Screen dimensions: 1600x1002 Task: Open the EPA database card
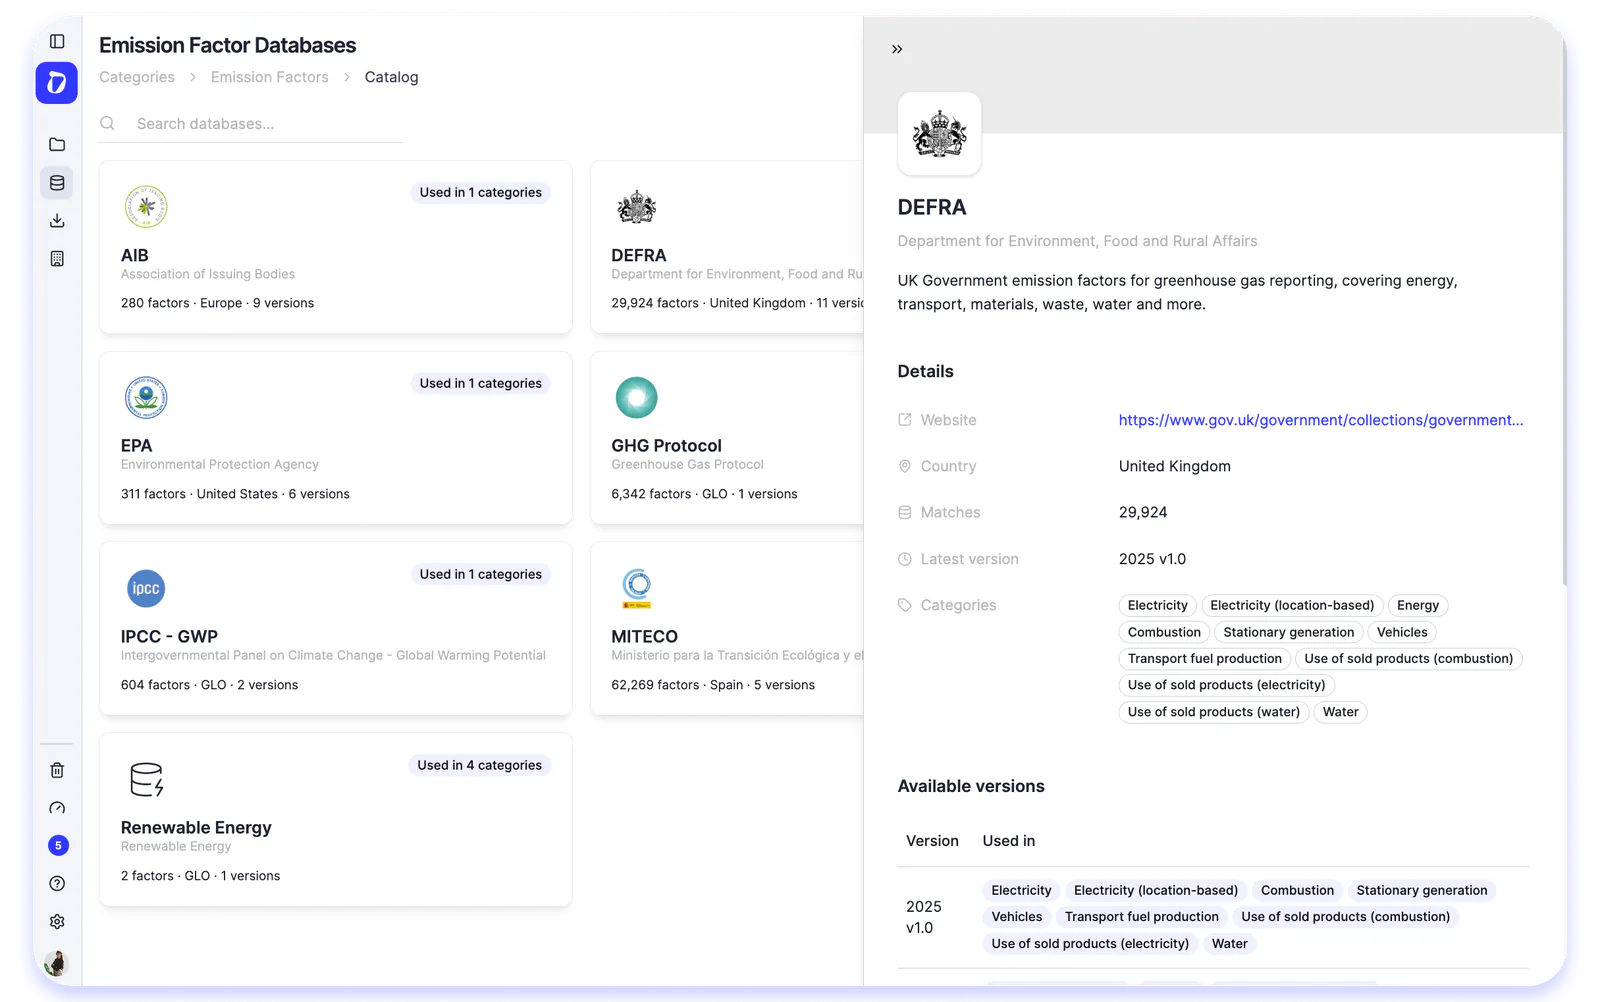point(336,438)
